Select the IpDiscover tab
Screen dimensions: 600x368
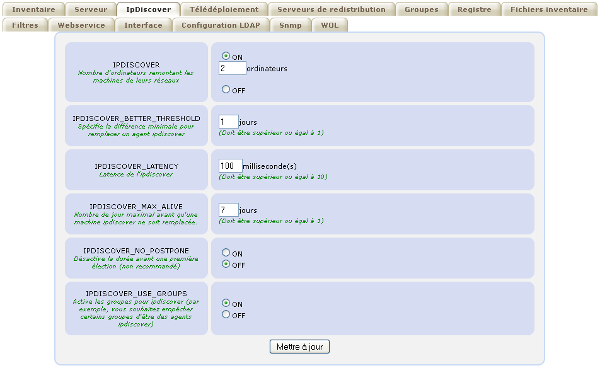148,10
